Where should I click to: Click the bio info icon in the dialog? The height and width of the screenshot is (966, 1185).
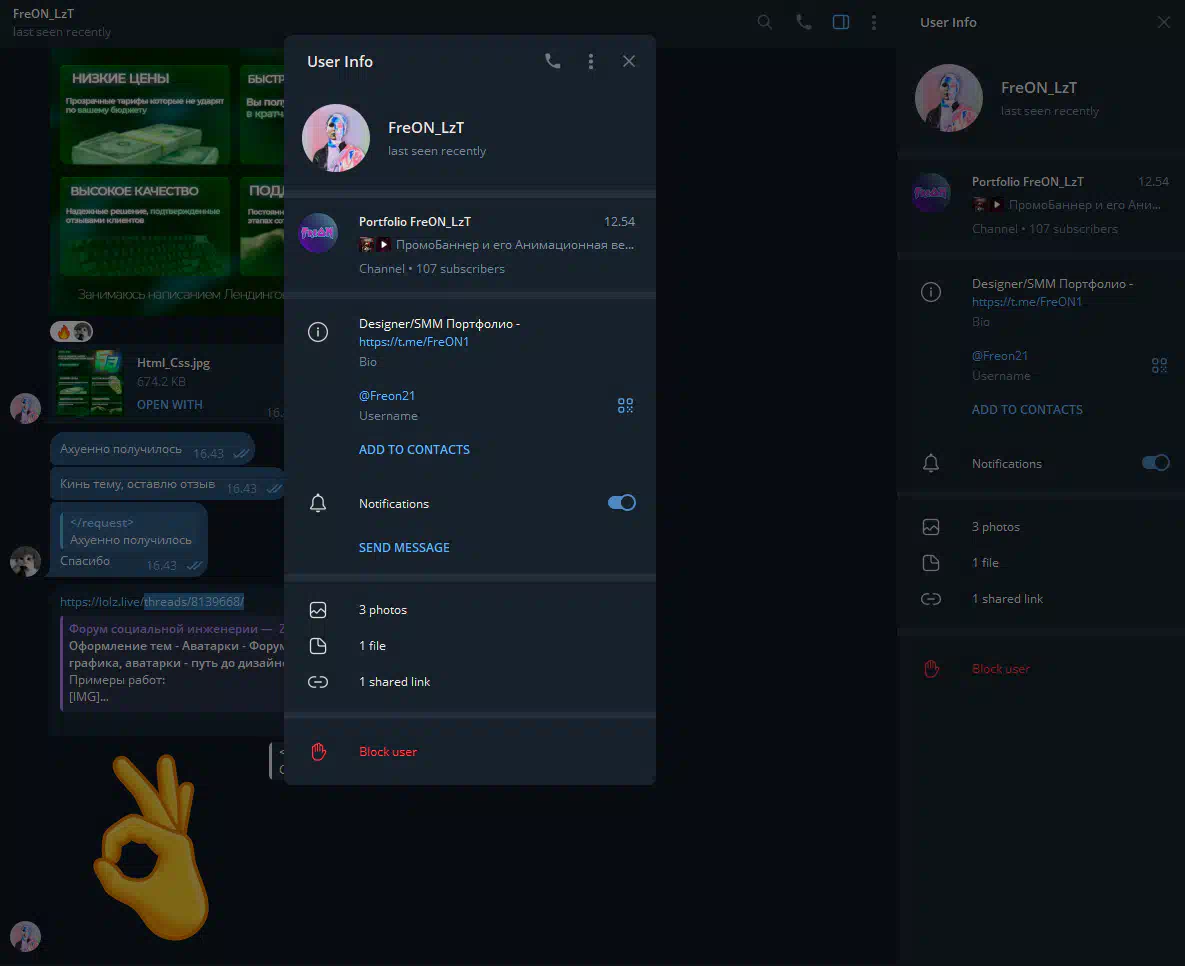(318, 332)
